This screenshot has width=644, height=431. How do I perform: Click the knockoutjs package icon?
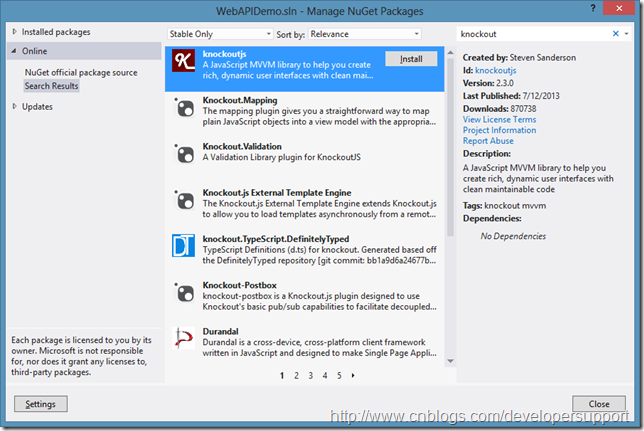pyautogui.click(x=185, y=63)
